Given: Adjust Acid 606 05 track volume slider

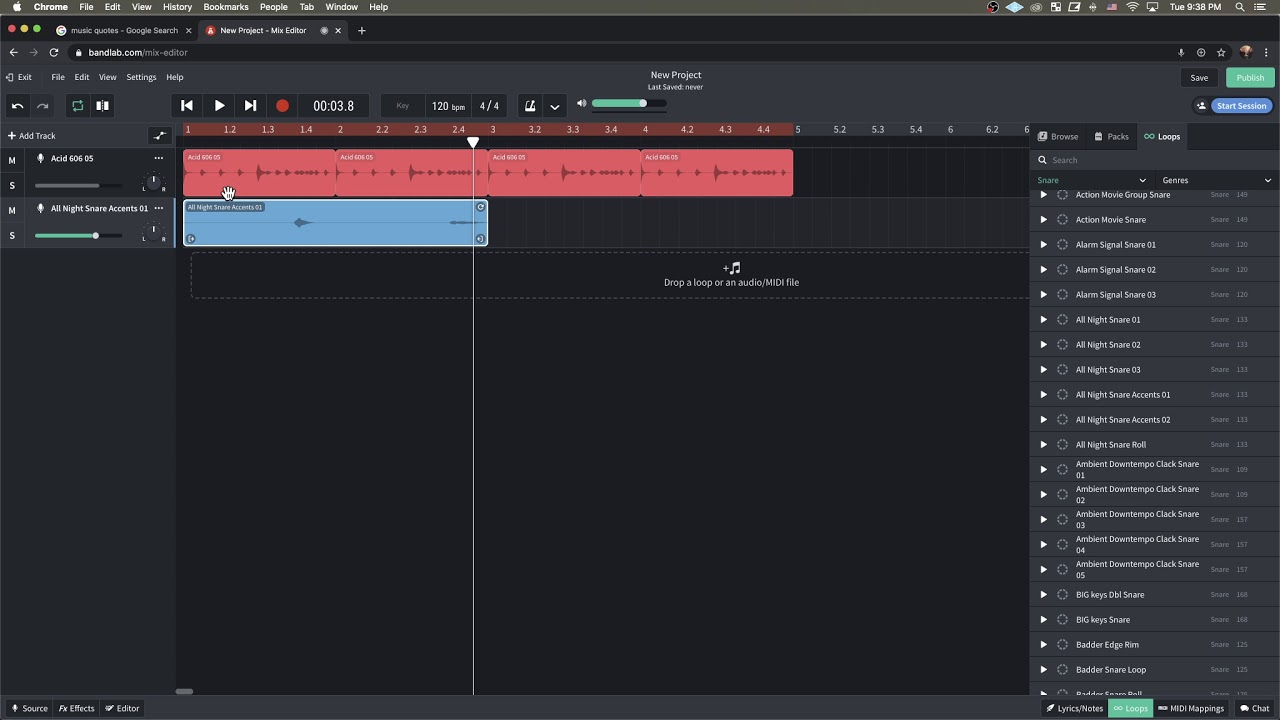Looking at the screenshot, I should click(78, 185).
